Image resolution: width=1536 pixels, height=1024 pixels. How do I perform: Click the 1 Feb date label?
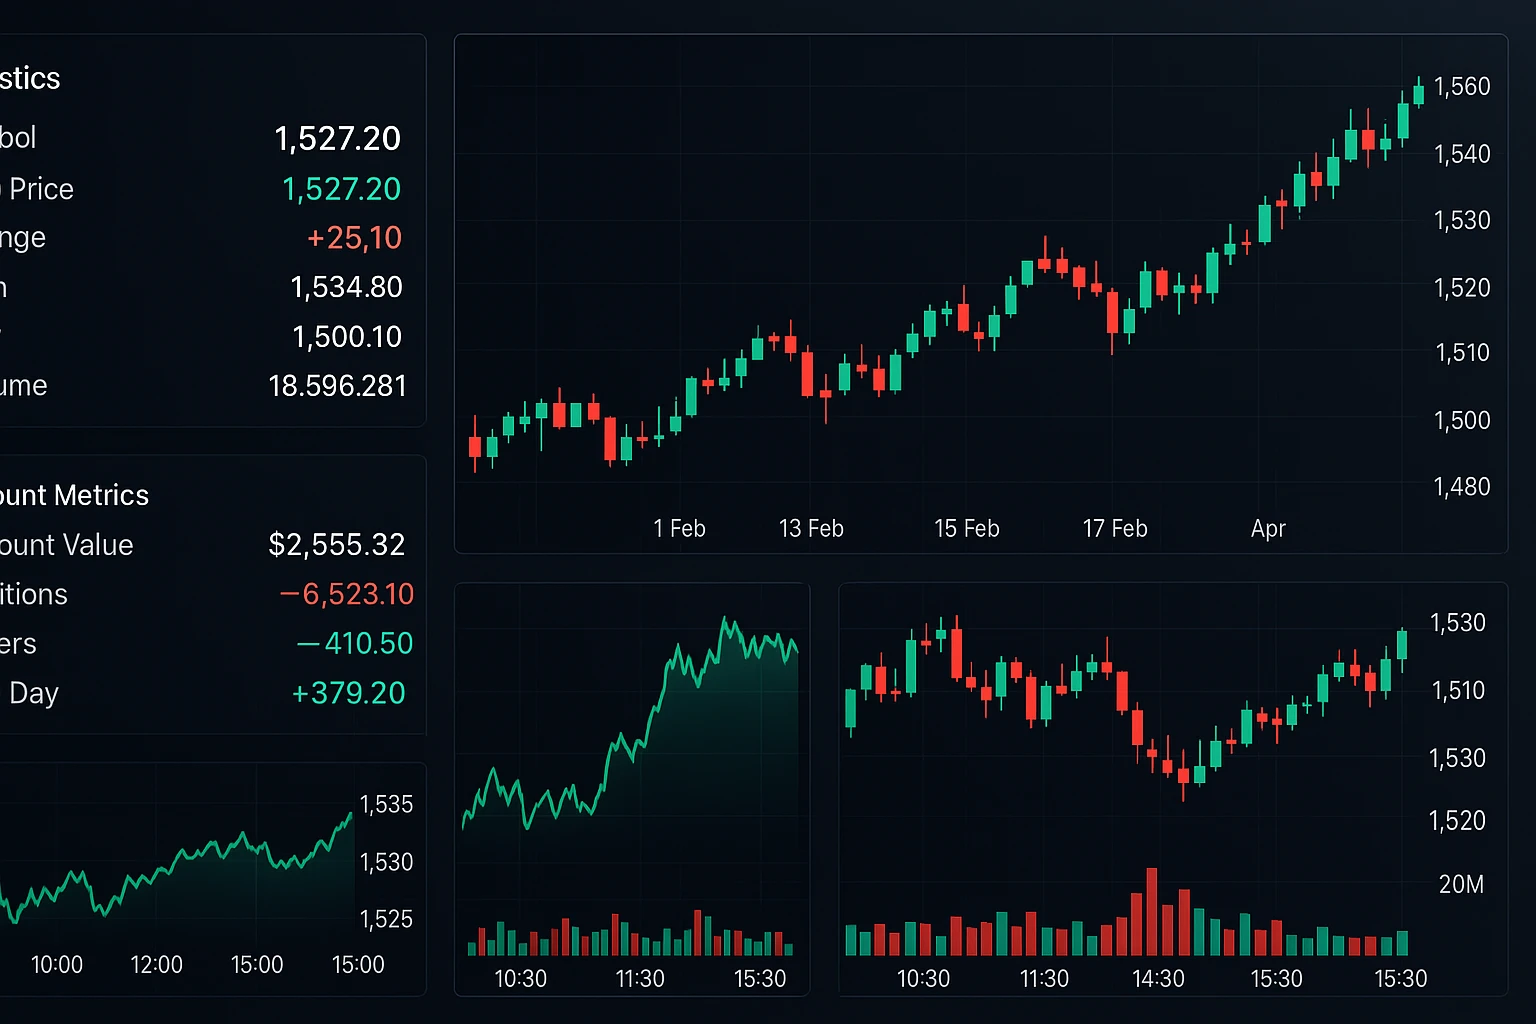coord(680,528)
